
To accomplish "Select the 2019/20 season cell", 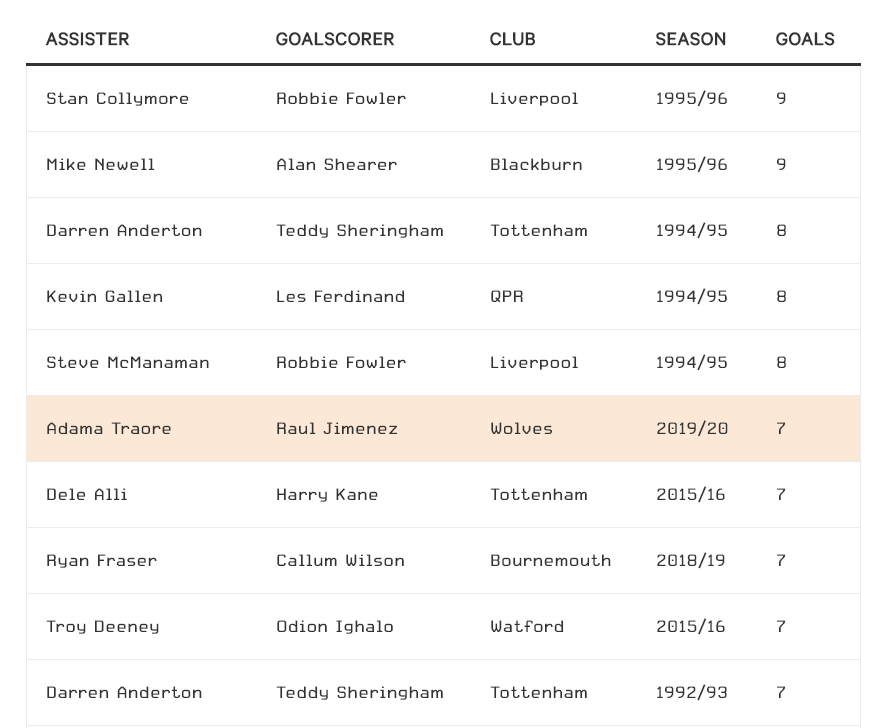I will click(691, 429).
